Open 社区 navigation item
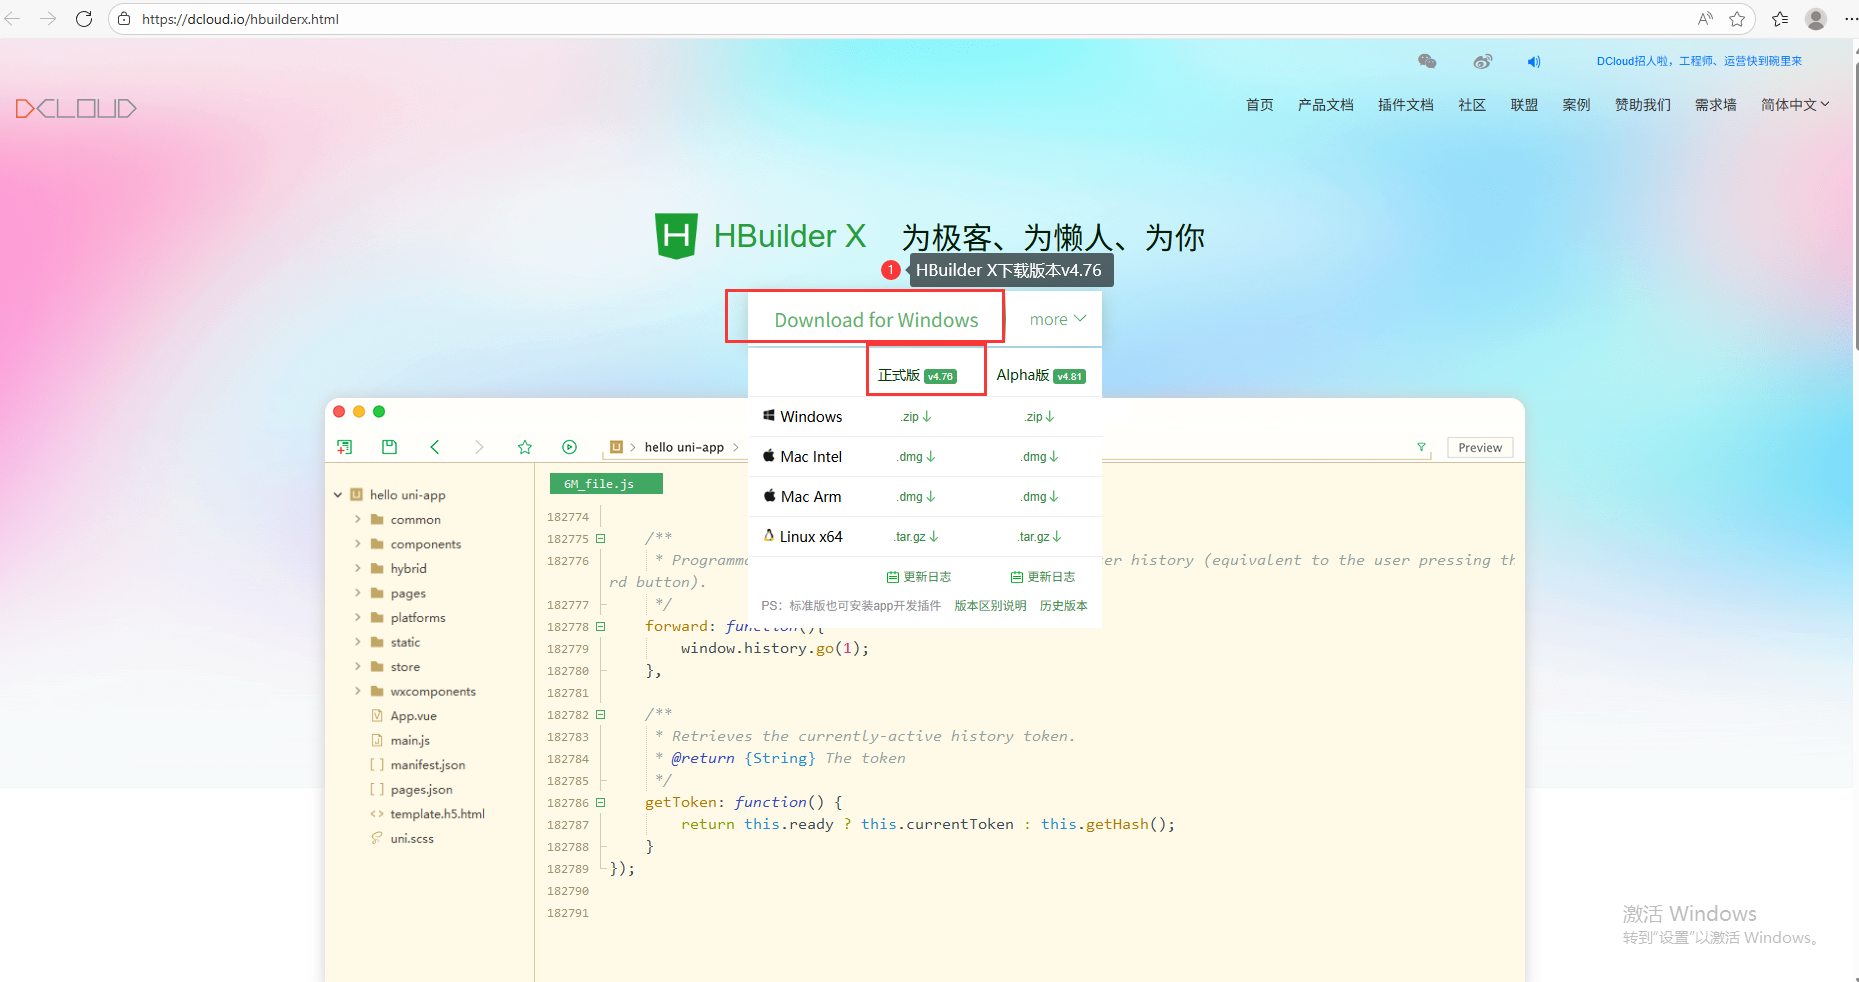Image resolution: width=1859 pixels, height=982 pixels. [1472, 105]
